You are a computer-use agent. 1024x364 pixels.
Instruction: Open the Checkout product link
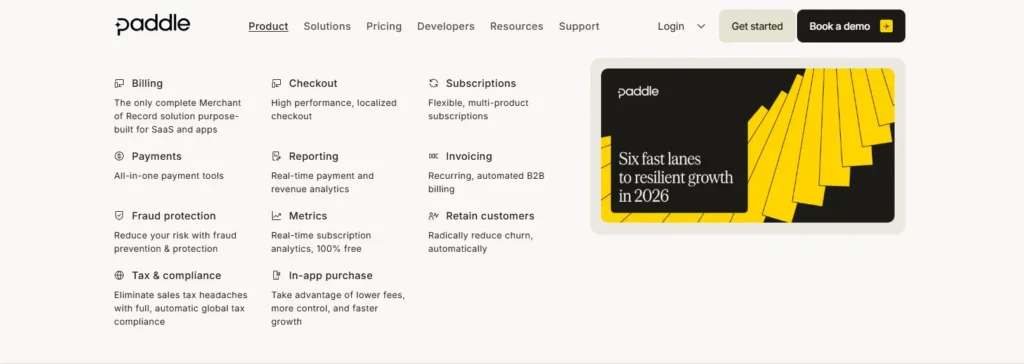[313, 84]
